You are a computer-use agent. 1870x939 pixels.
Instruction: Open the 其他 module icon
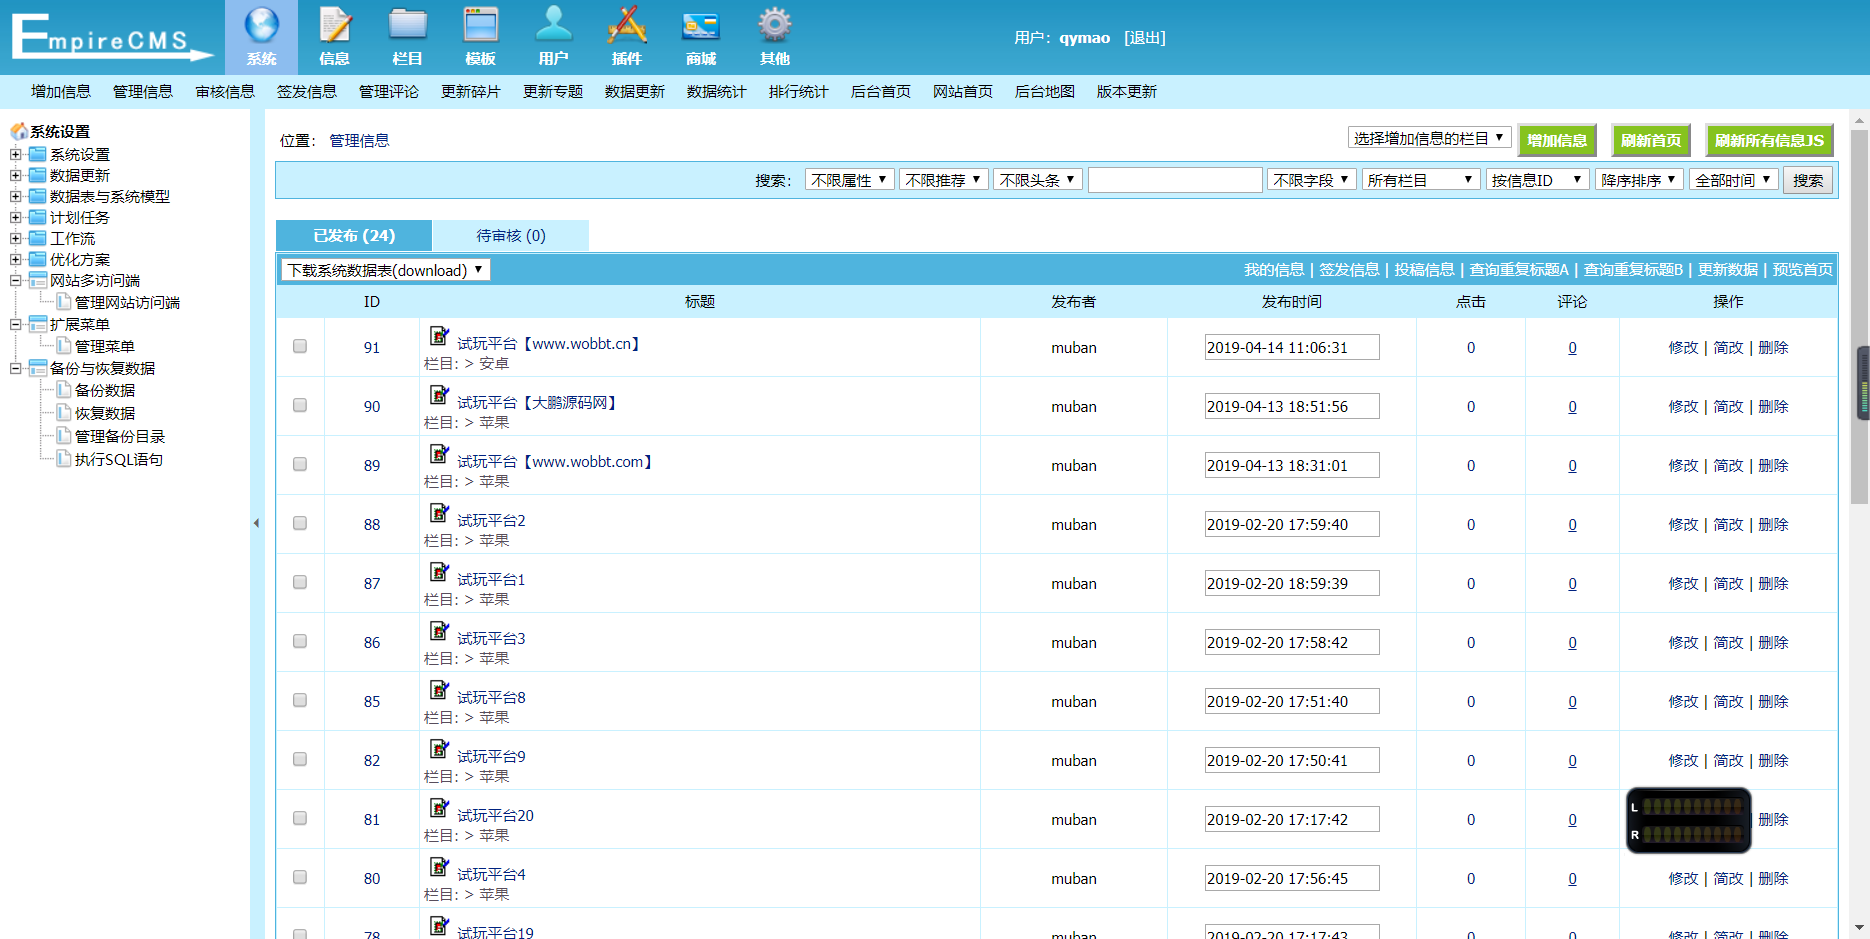[x=774, y=35]
